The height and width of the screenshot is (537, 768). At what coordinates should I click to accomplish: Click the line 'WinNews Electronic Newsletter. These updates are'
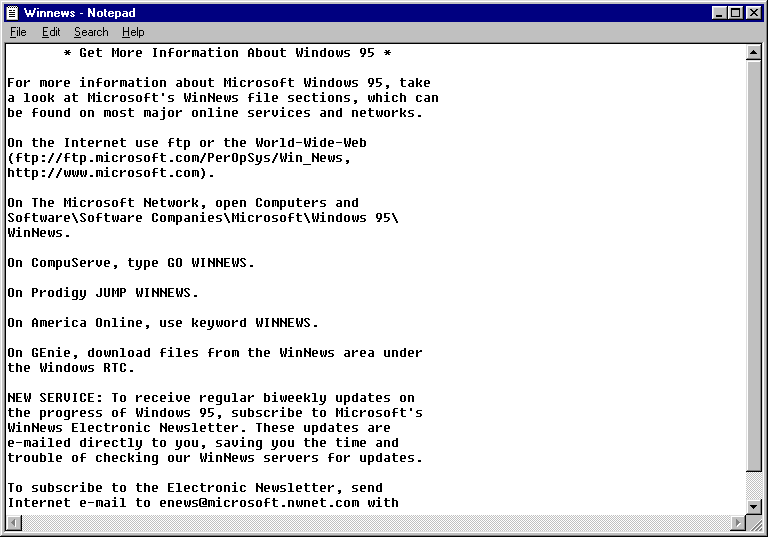coord(199,428)
